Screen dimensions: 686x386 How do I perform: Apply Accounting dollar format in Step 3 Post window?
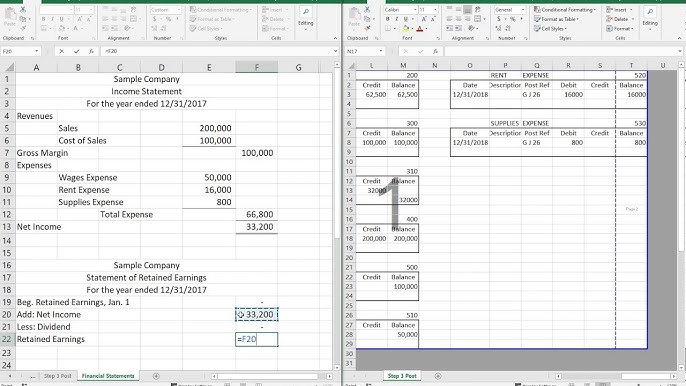click(x=499, y=19)
